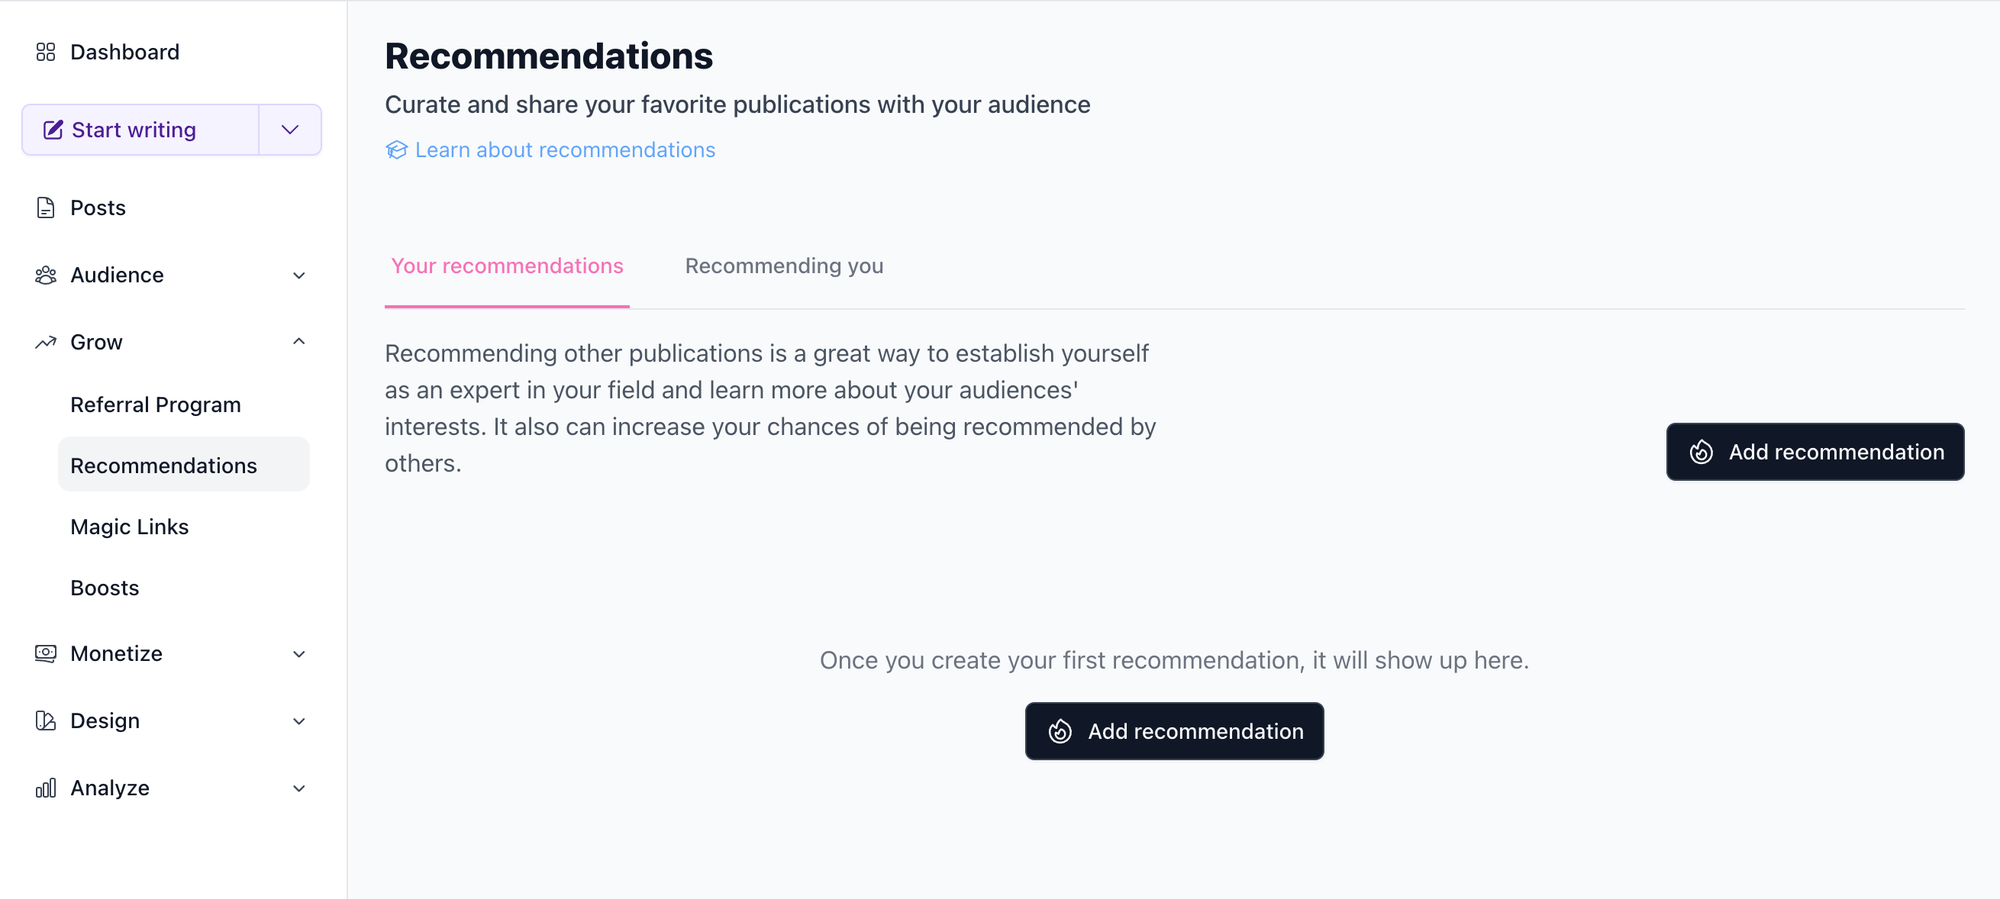The width and height of the screenshot is (2000, 899).
Task: Click the graduation cap icon near Learn link
Action: pos(397,149)
